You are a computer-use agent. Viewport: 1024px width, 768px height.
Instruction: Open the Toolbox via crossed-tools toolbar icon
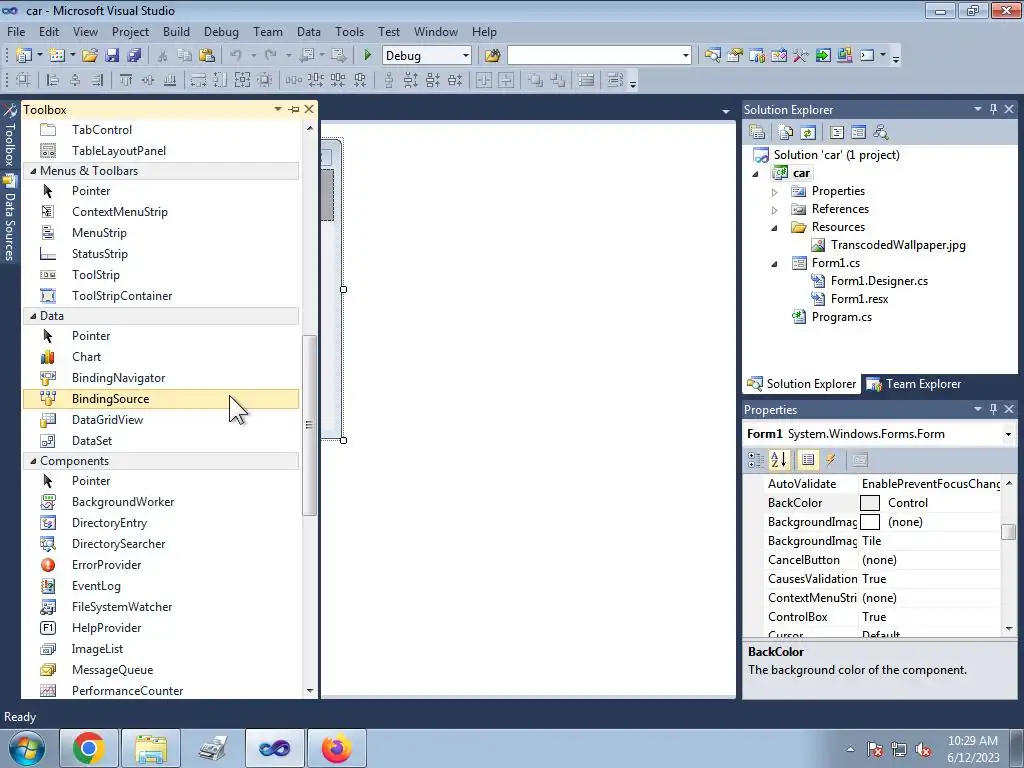[x=801, y=56]
